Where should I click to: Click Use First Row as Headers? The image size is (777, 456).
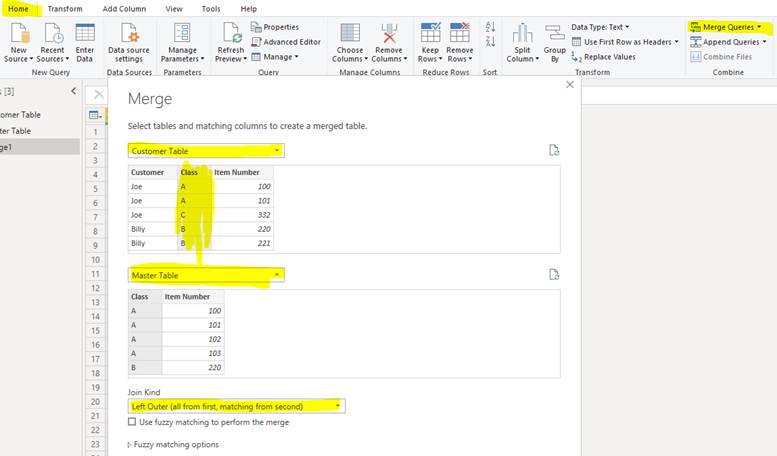(625, 42)
